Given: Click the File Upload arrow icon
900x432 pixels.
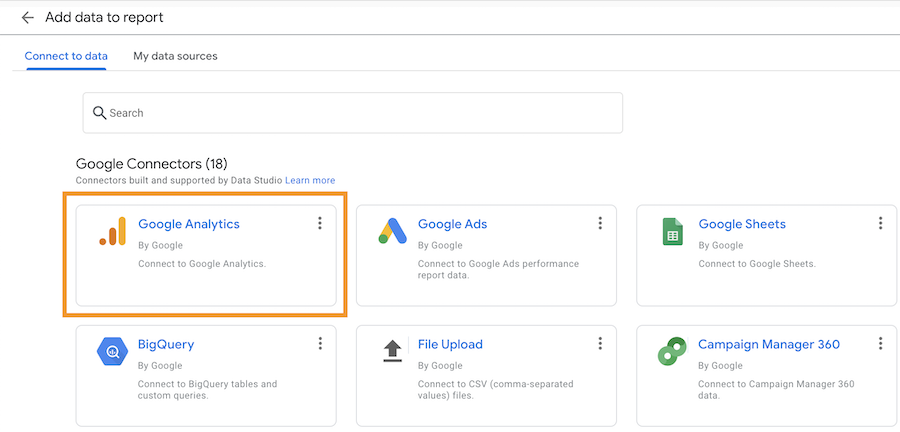Looking at the screenshot, I should coord(392,351).
